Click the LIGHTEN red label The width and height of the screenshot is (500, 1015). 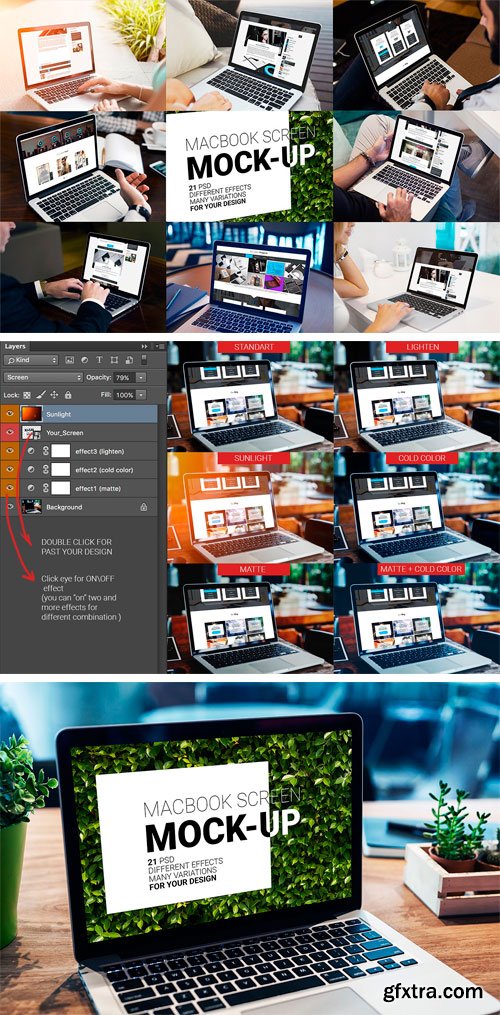[422, 347]
